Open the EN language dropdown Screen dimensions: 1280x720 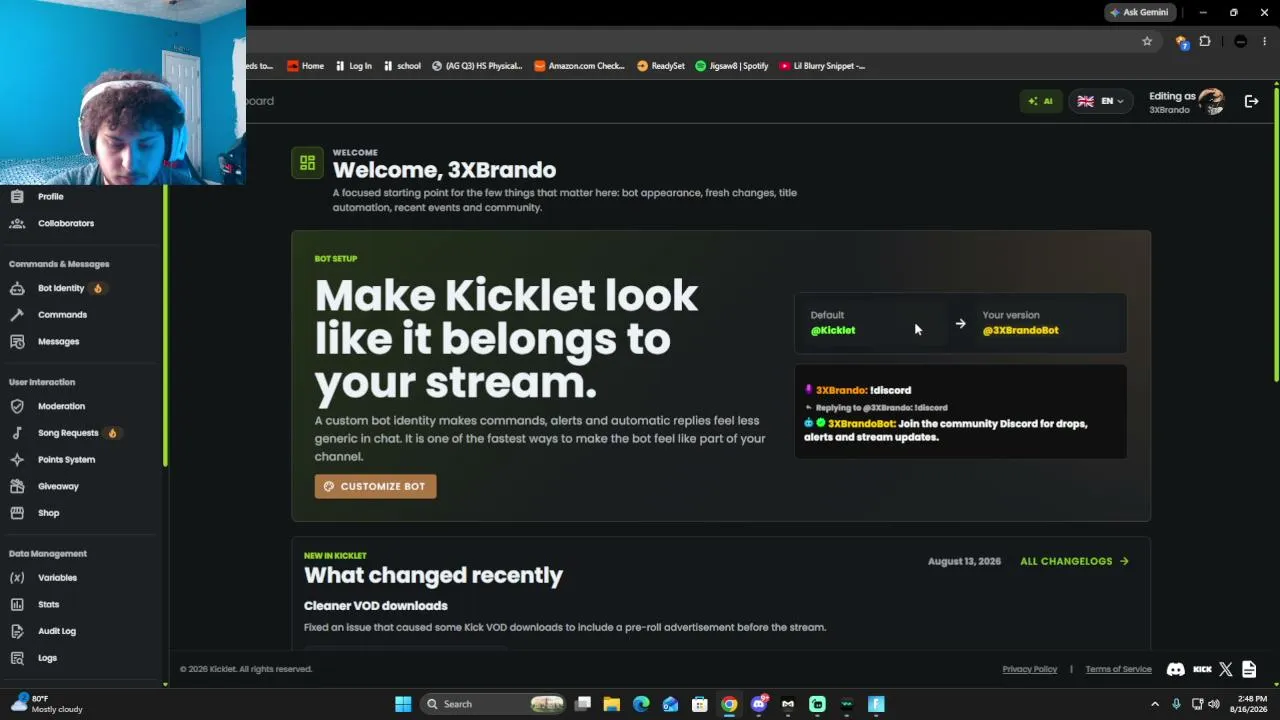click(x=1100, y=101)
